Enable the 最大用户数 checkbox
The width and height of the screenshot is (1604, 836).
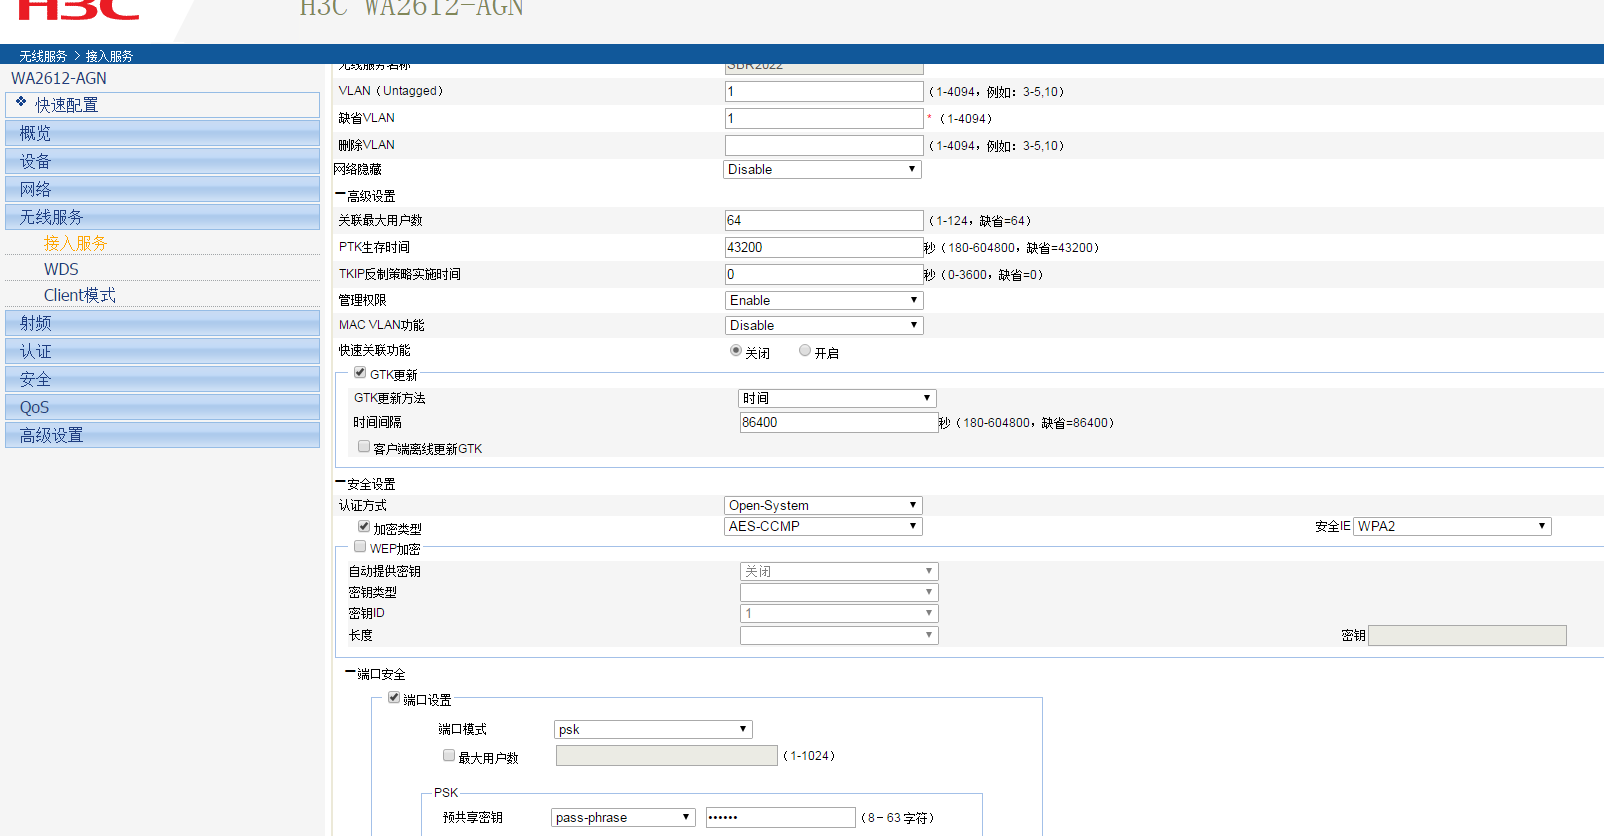pyautogui.click(x=449, y=756)
